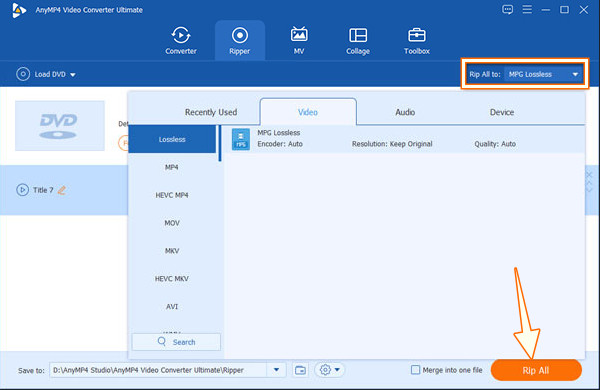Viewport: 600px width, 390px height.
Task: Minimize the application window
Action: pos(546,10)
